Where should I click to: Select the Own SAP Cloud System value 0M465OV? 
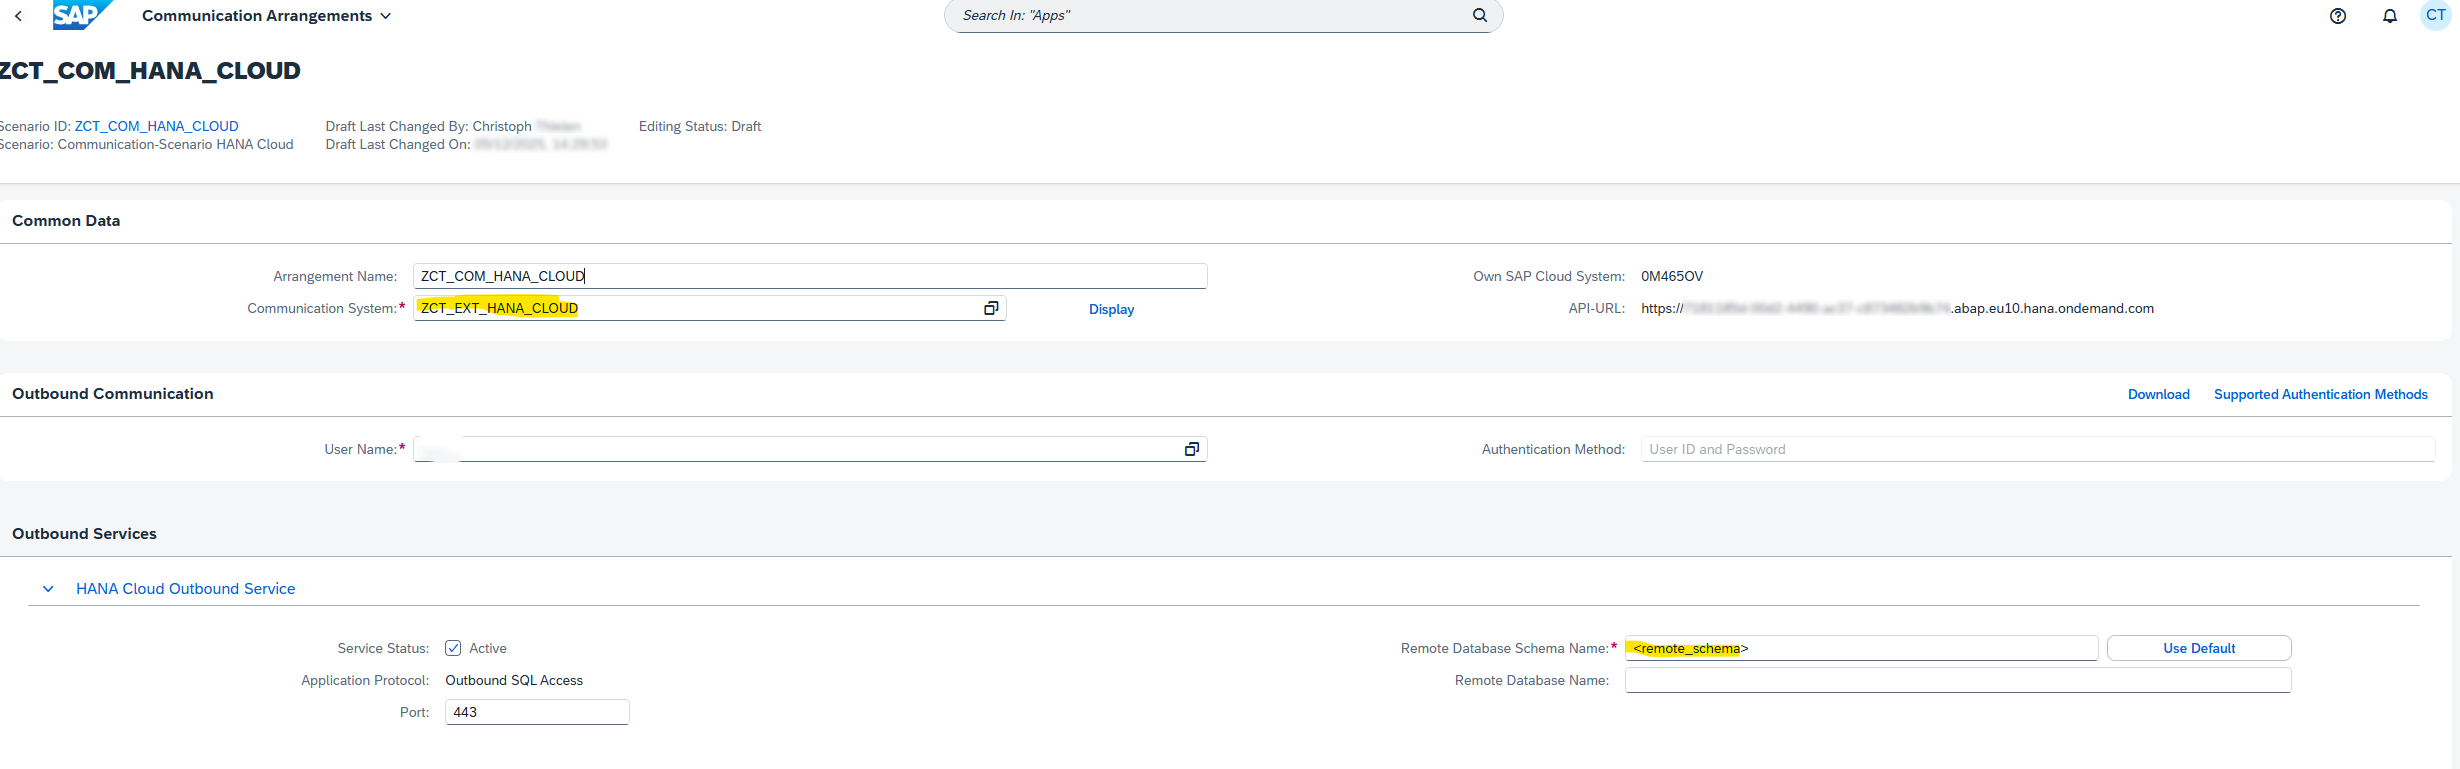click(x=1672, y=276)
